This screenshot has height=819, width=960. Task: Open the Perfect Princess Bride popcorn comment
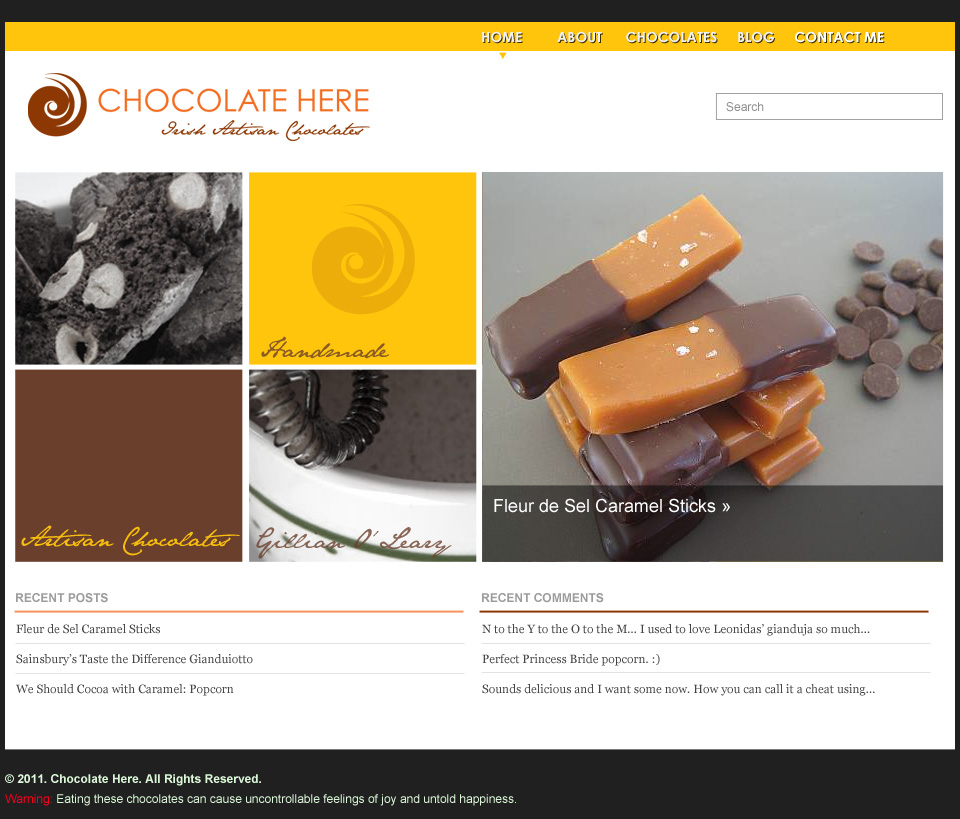click(571, 659)
